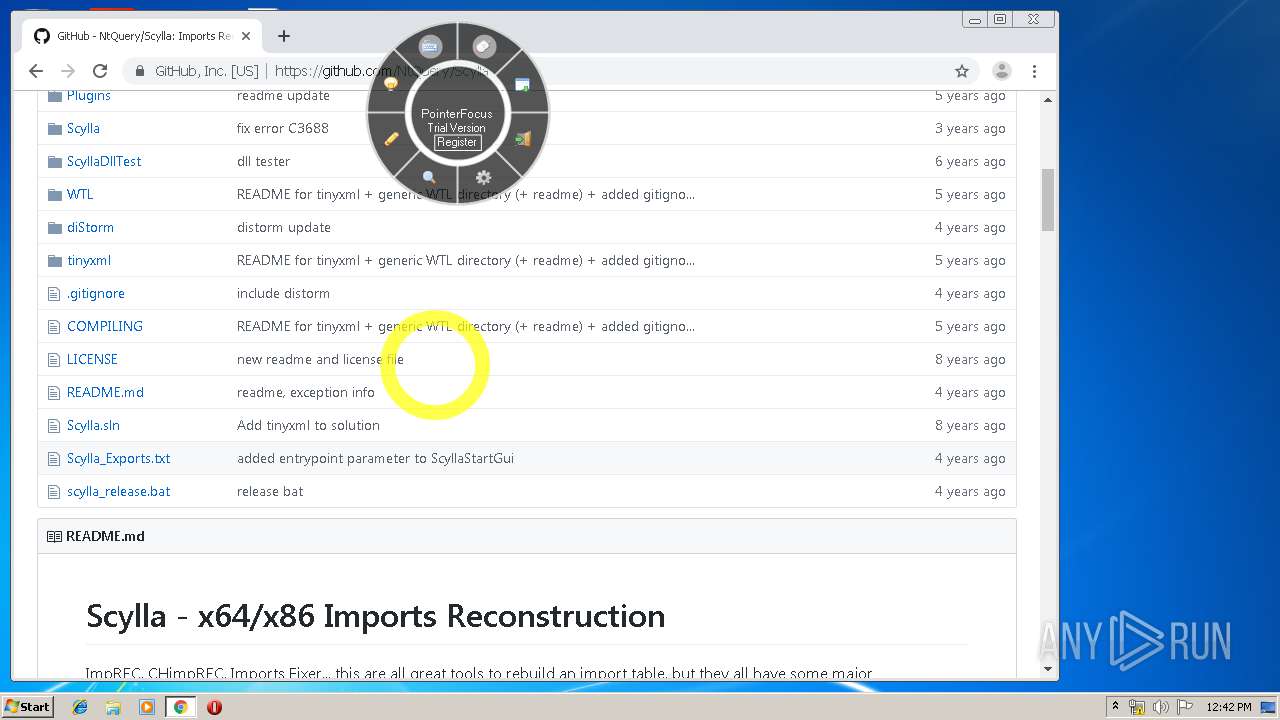Launch Internet Explorer from taskbar

(80, 707)
